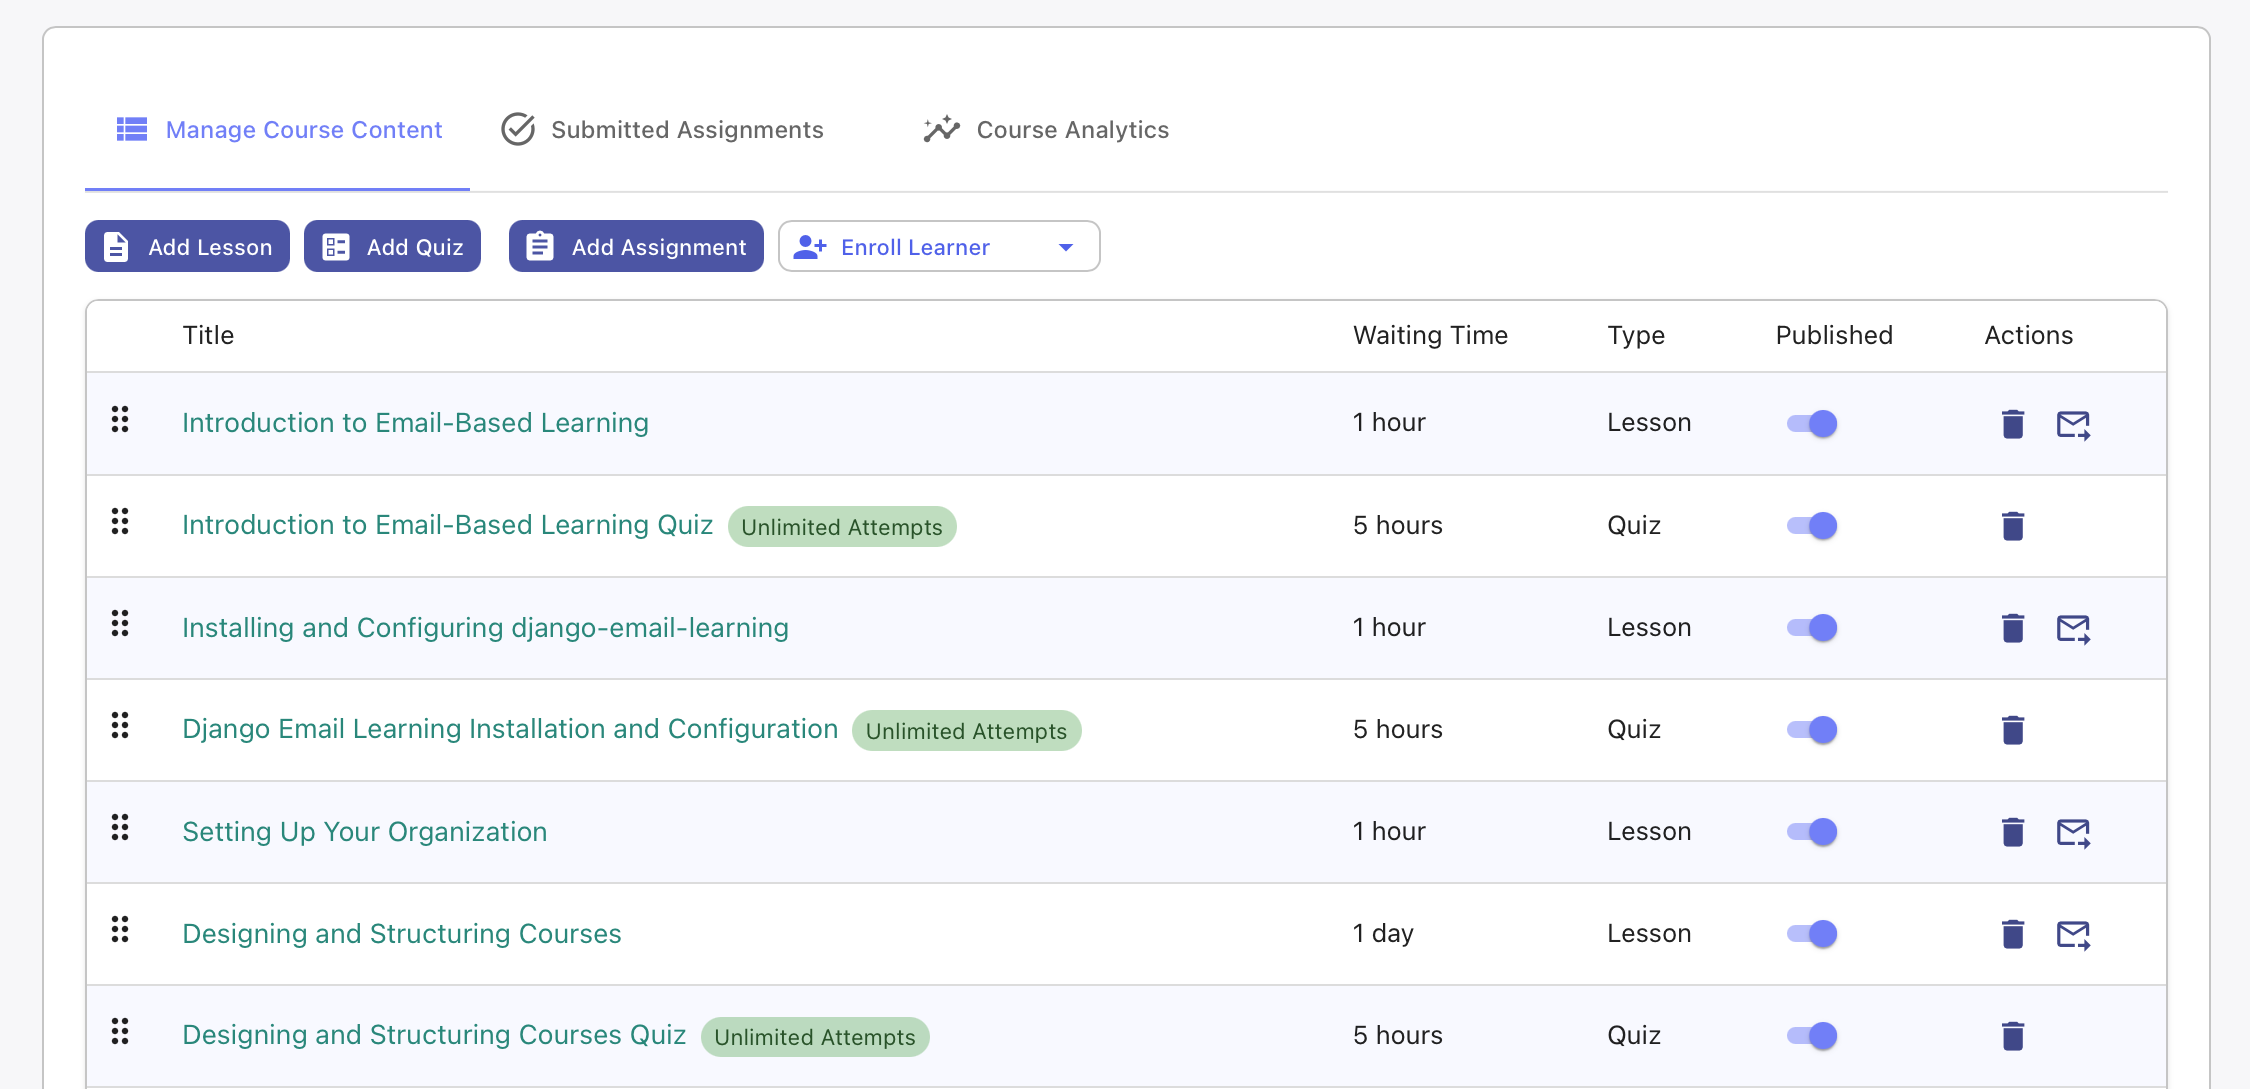The width and height of the screenshot is (2250, 1089).
Task: Send email for Introduction to Email-Based Learning lesson
Action: click(x=2073, y=424)
